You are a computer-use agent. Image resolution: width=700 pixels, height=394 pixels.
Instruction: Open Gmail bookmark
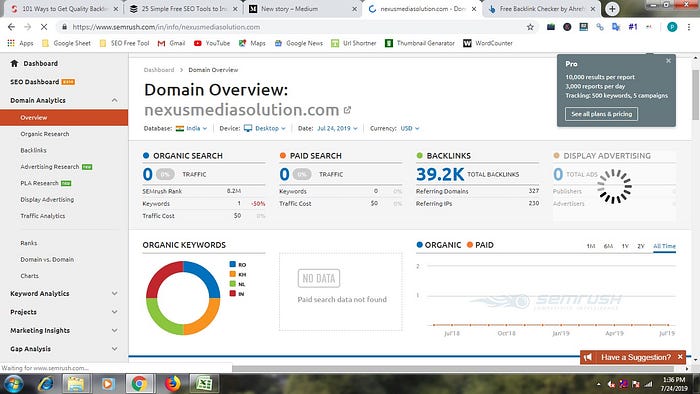[x=171, y=43]
